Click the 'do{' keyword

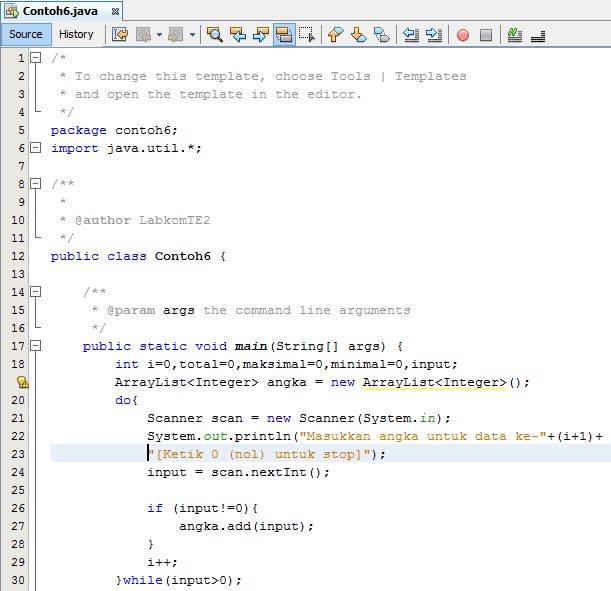(126, 400)
